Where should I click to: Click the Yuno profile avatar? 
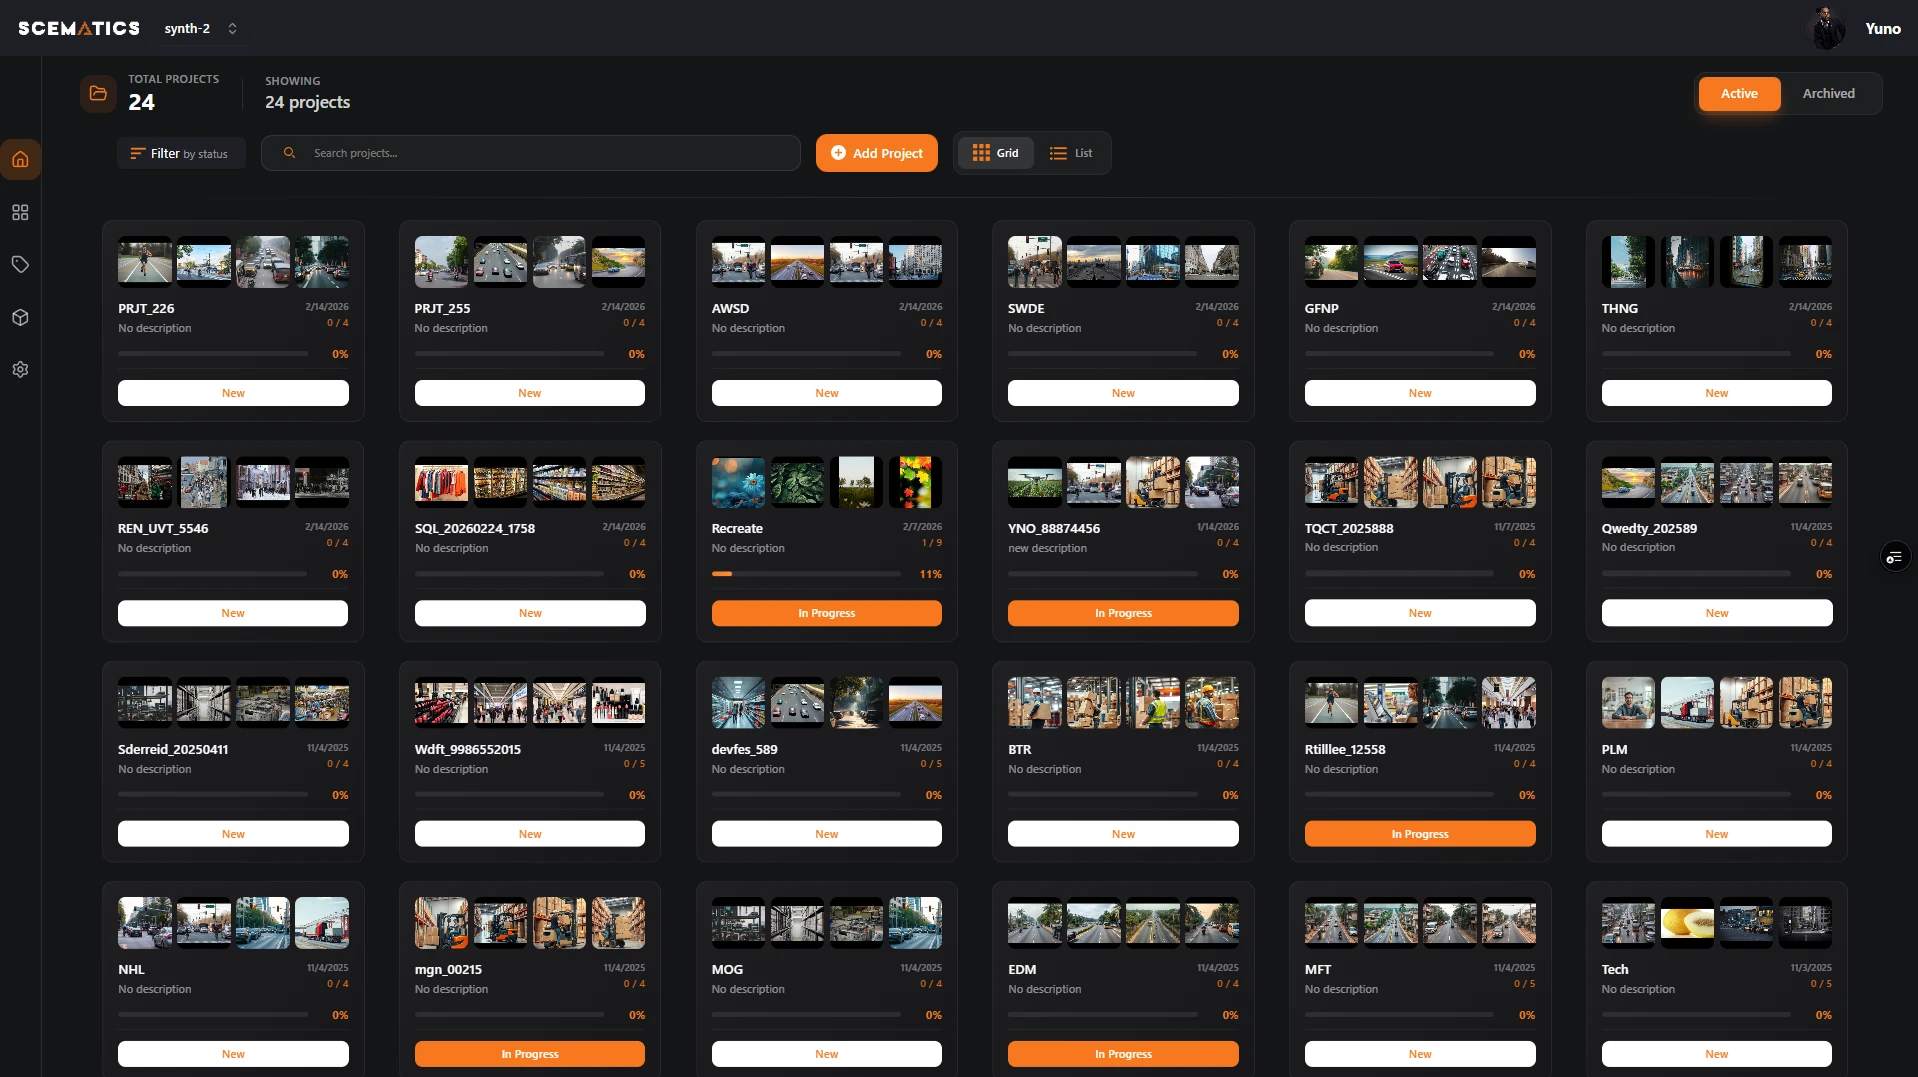tap(1828, 29)
